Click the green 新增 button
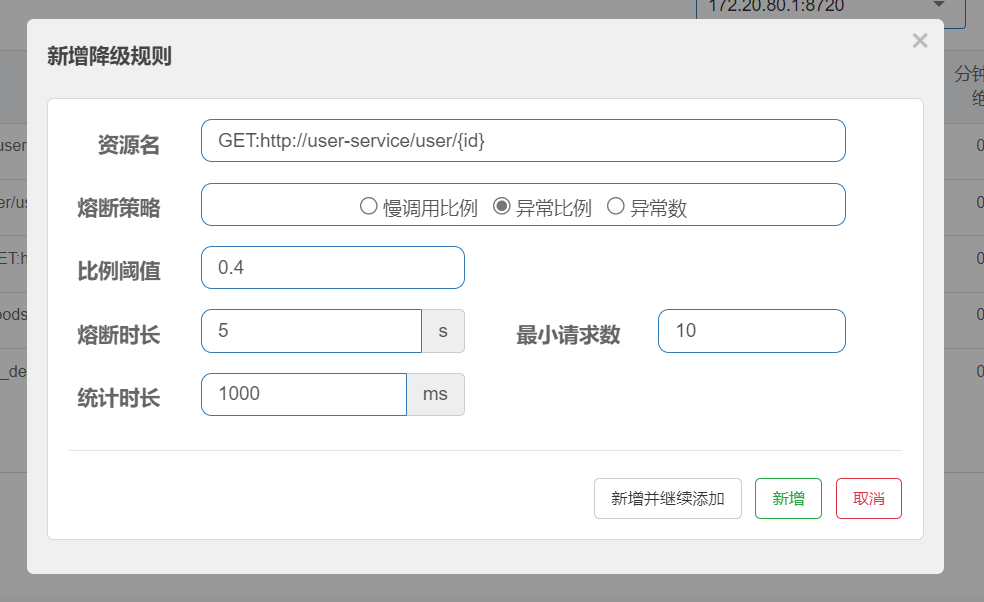Screen dimensions: 984x602 pos(788,499)
